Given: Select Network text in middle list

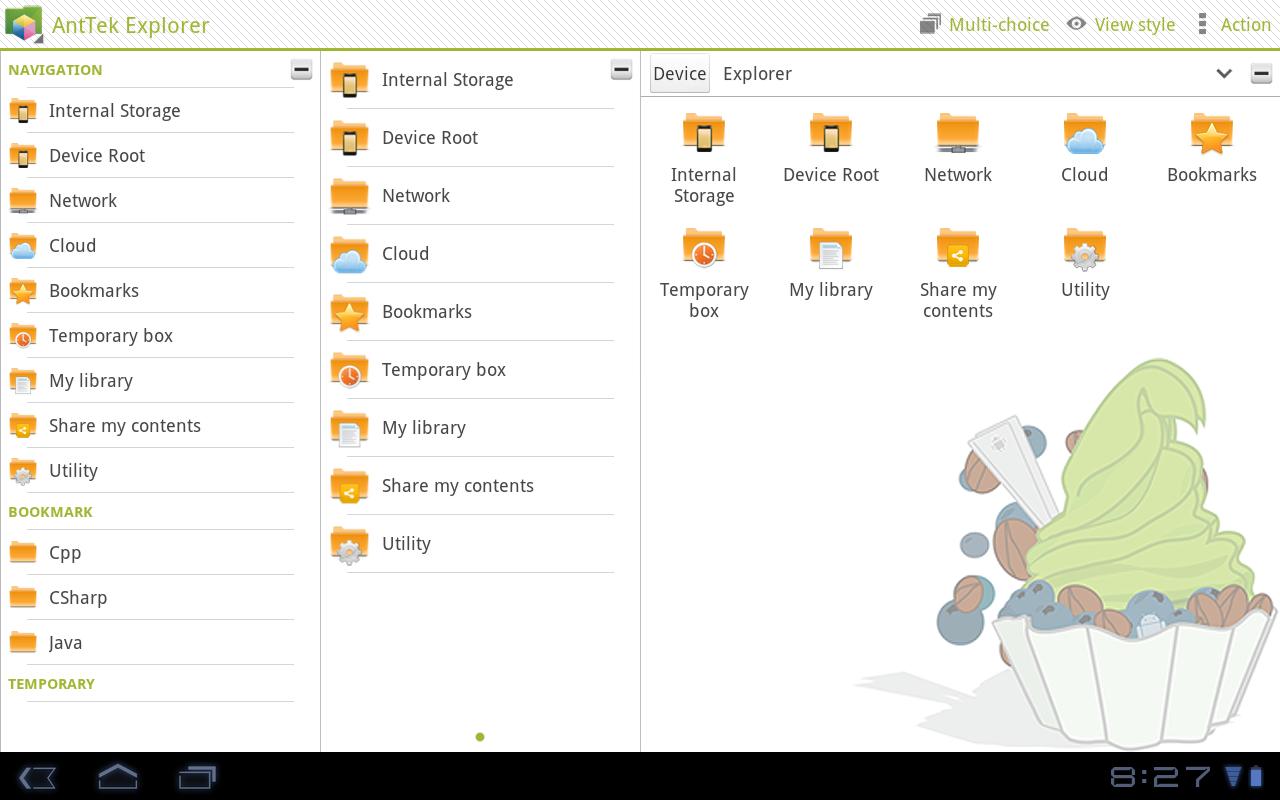Looking at the screenshot, I should click(x=416, y=196).
